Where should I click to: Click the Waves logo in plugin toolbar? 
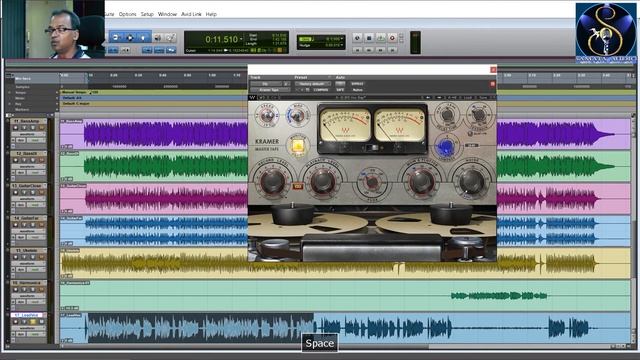click(x=252, y=98)
